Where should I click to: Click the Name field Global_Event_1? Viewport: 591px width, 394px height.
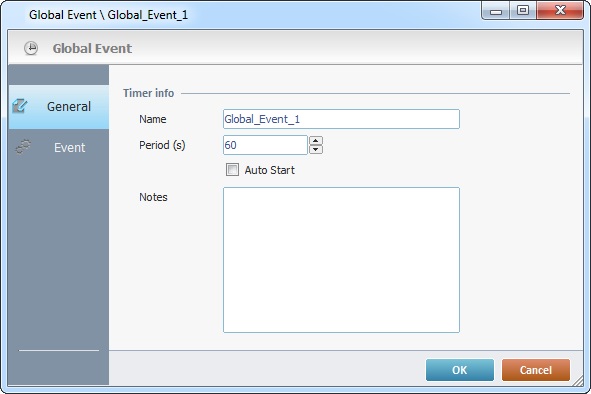click(341, 119)
